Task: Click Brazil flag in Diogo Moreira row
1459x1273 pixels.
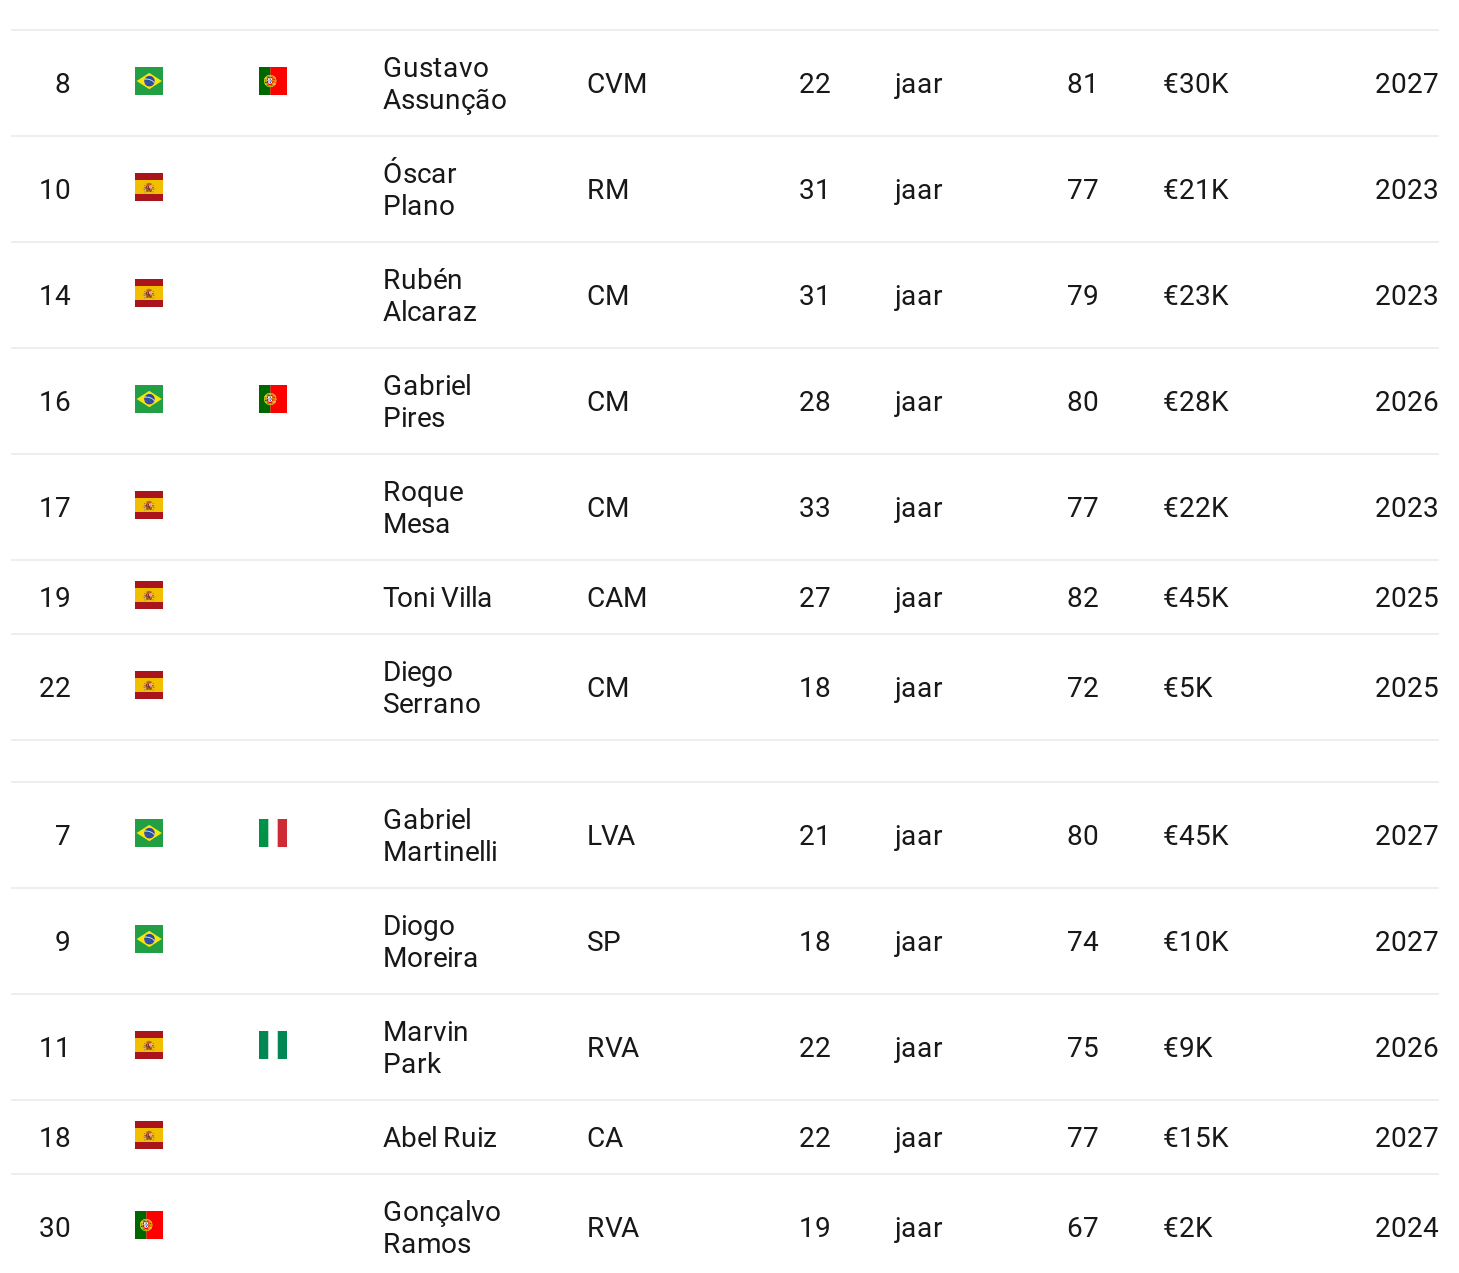Action: pos(149,939)
